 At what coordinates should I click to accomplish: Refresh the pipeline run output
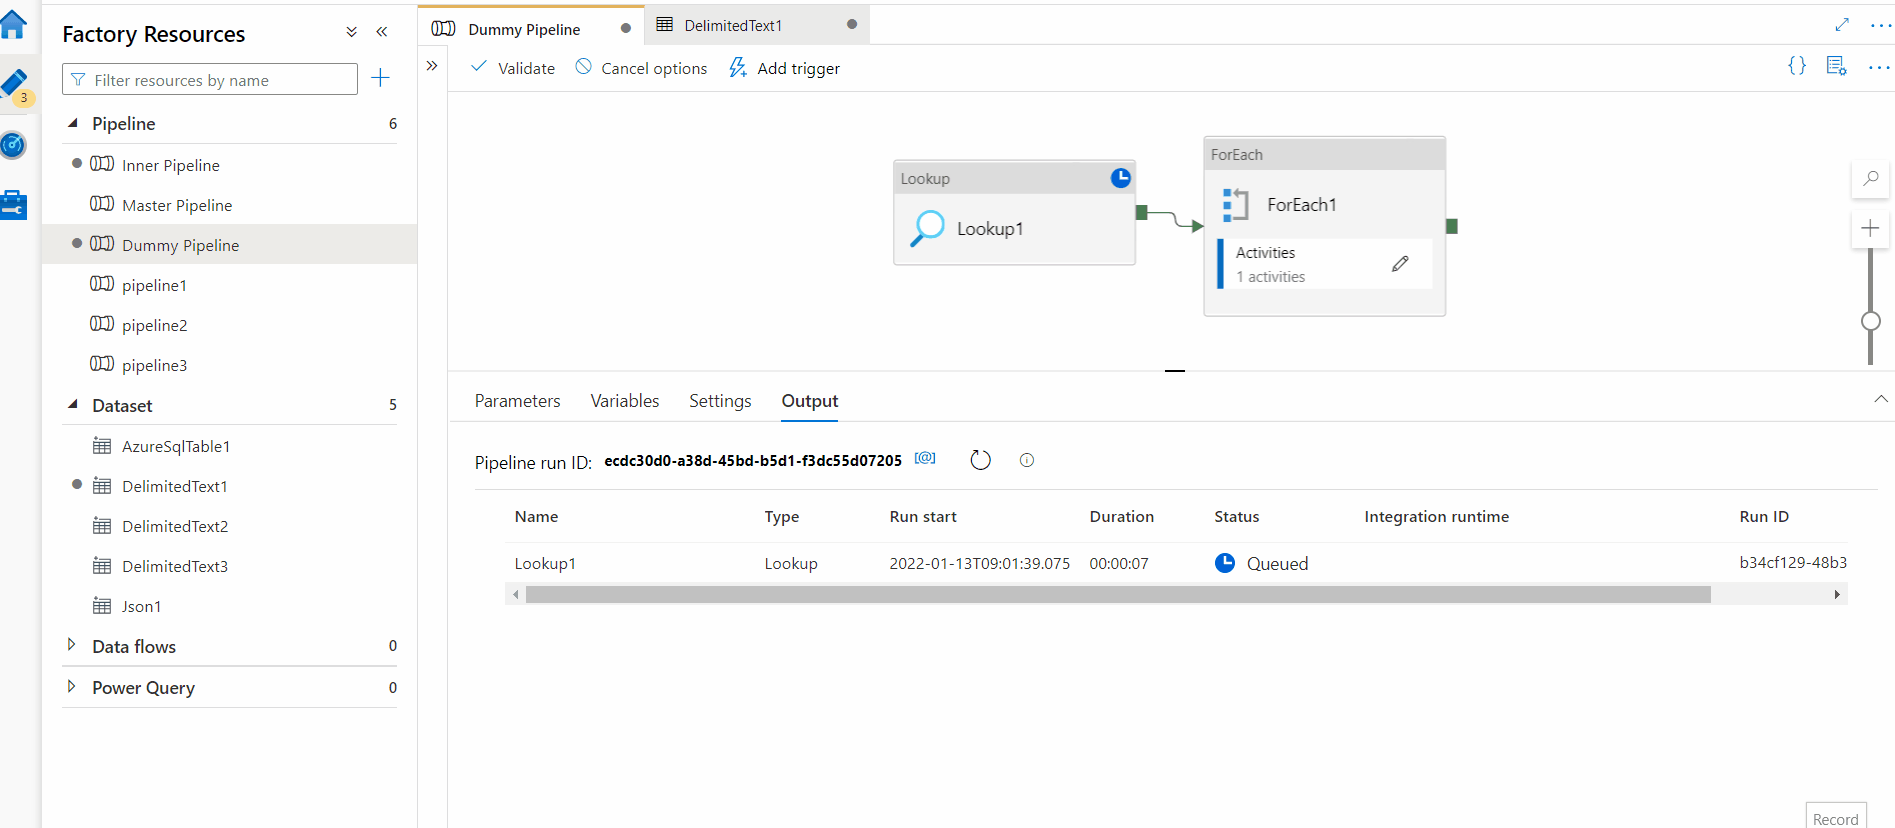[980, 460]
